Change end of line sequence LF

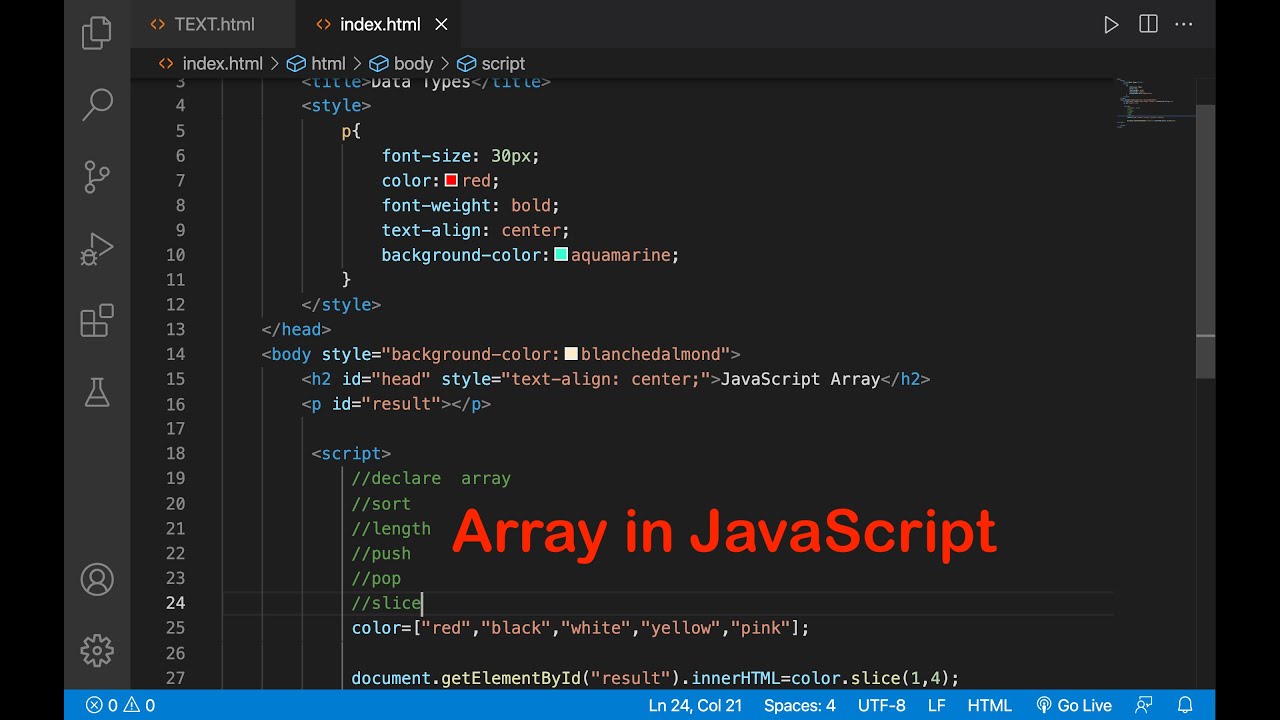click(x=936, y=705)
